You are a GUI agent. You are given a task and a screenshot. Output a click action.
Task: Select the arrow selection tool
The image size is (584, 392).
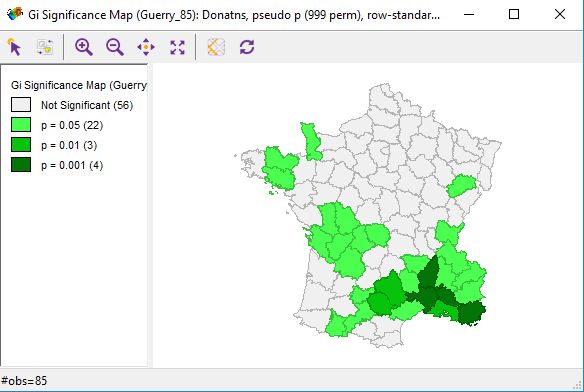pyautogui.click(x=15, y=47)
